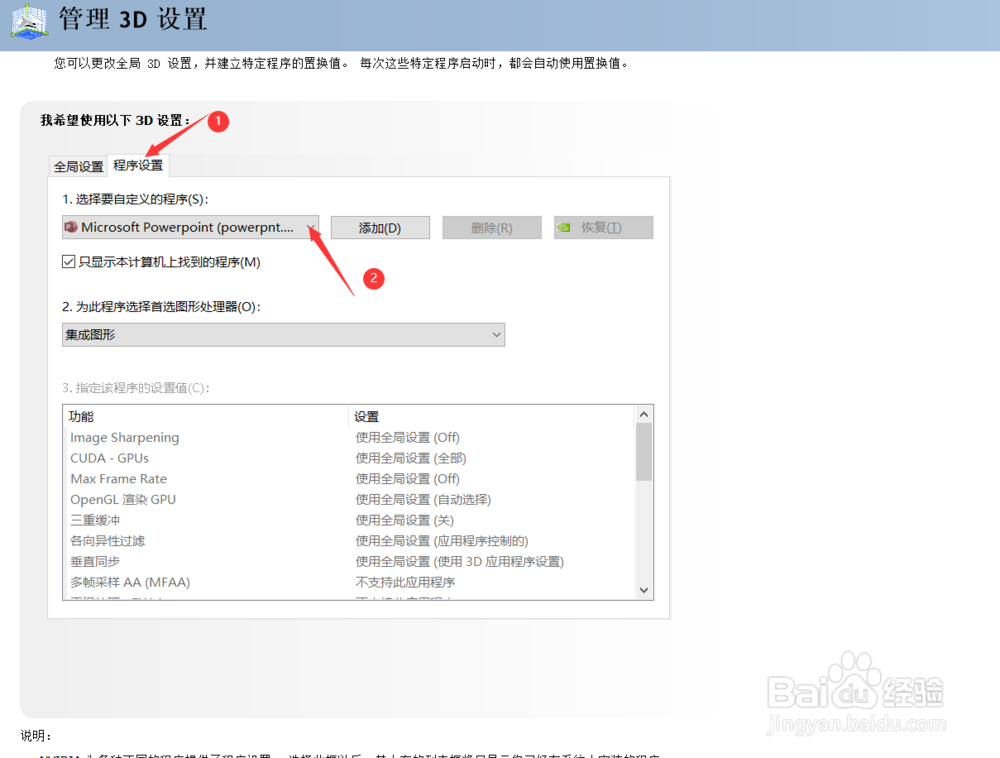
Task: Click the NVIDIA Control Panel logo icon
Action: pyautogui.click(x=27, y=20)
